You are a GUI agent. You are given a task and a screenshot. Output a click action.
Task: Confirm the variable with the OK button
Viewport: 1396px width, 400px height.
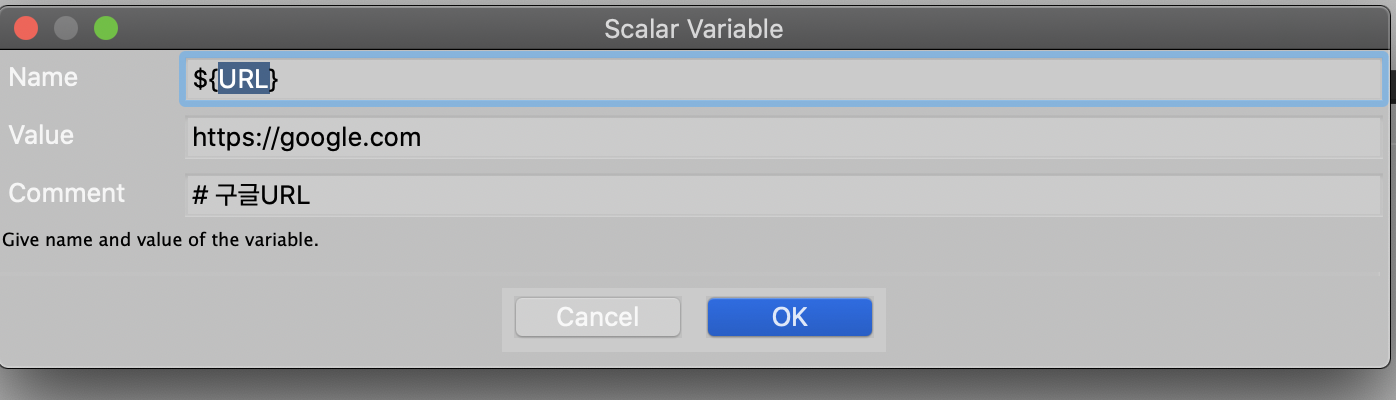coord(789,317)
